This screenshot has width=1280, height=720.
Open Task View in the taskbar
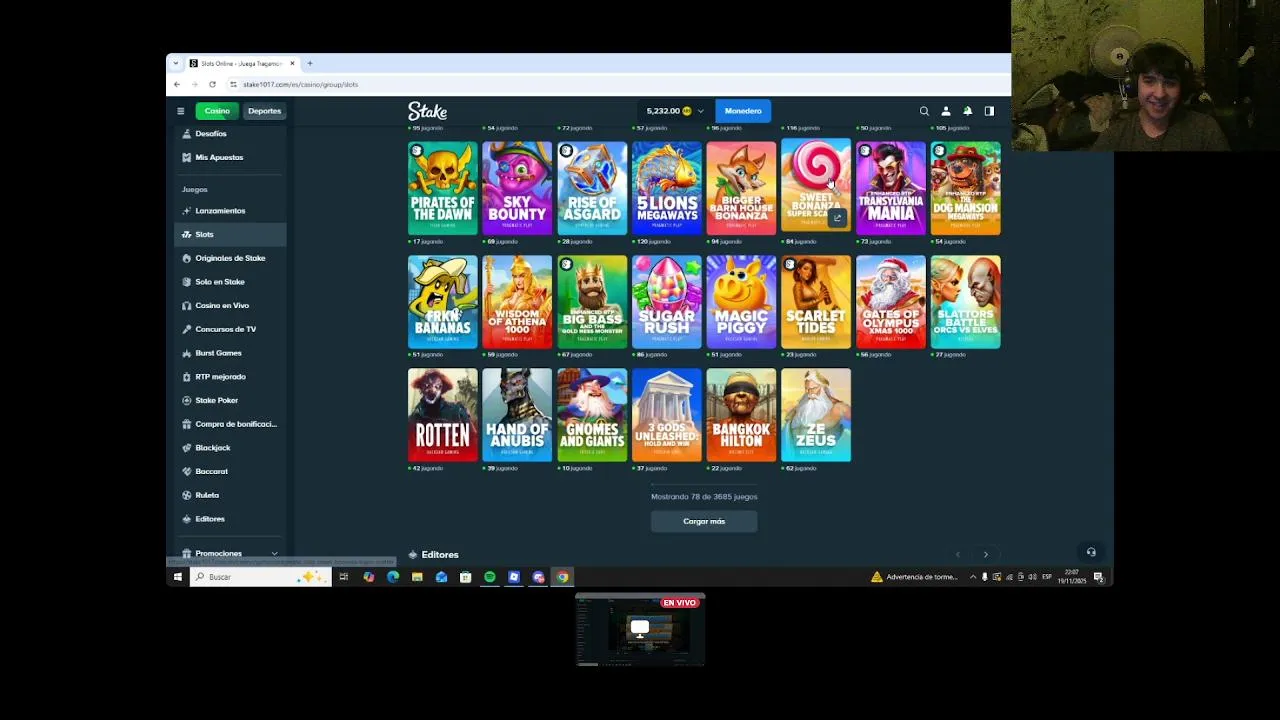click(x=343, y=577)
